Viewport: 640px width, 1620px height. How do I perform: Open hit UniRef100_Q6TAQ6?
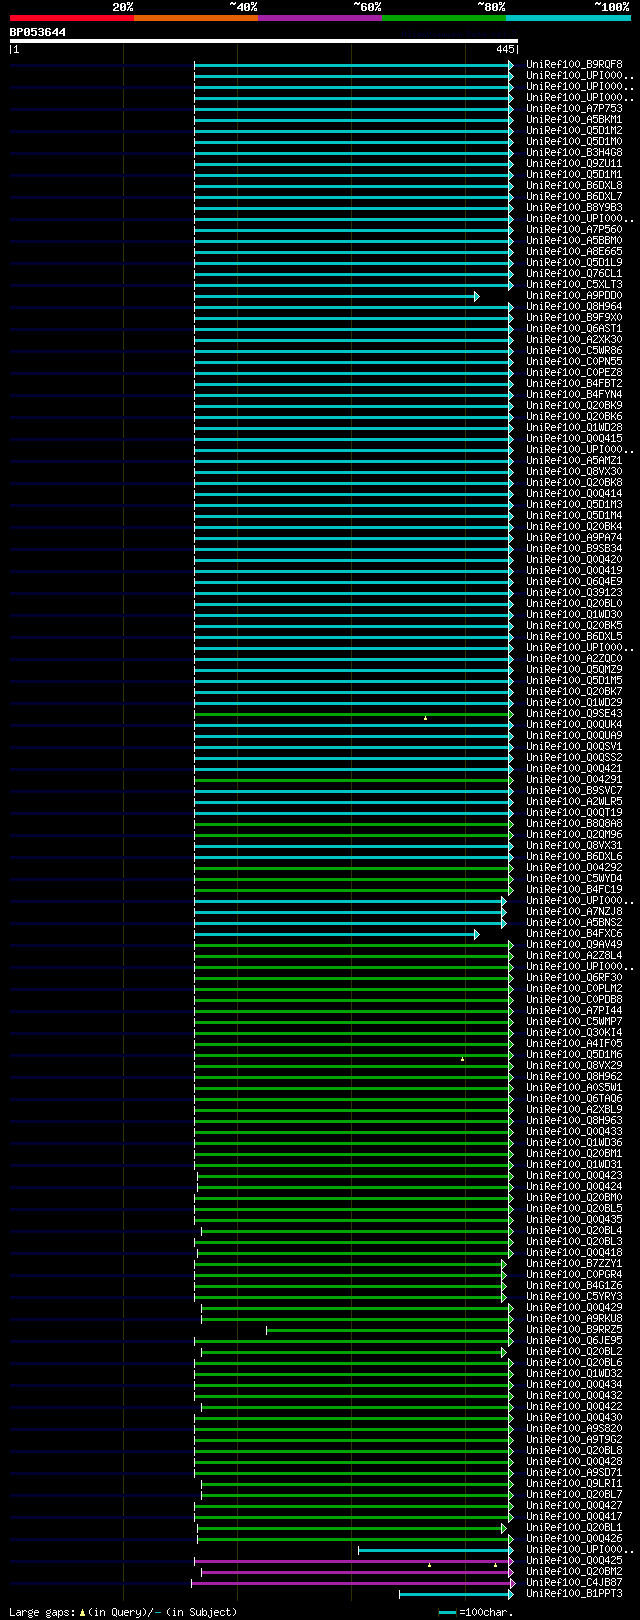click(x=574, y=1098)
